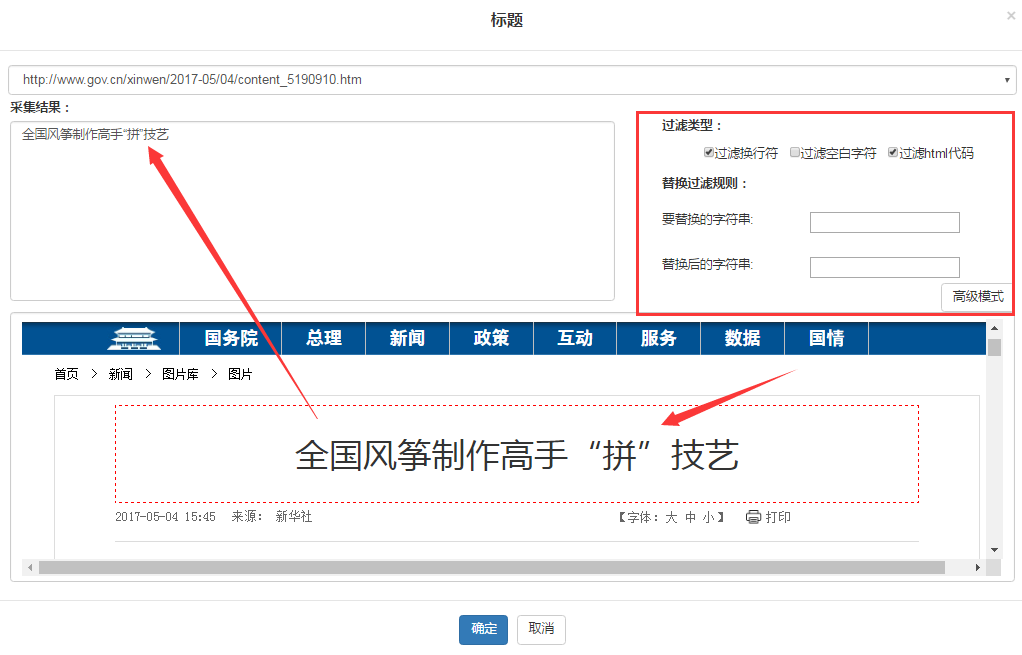Select the 政策 navigation tab
Image resolution: width=1022 pixels, height=655 pixels.
click(x=491, y=338)
